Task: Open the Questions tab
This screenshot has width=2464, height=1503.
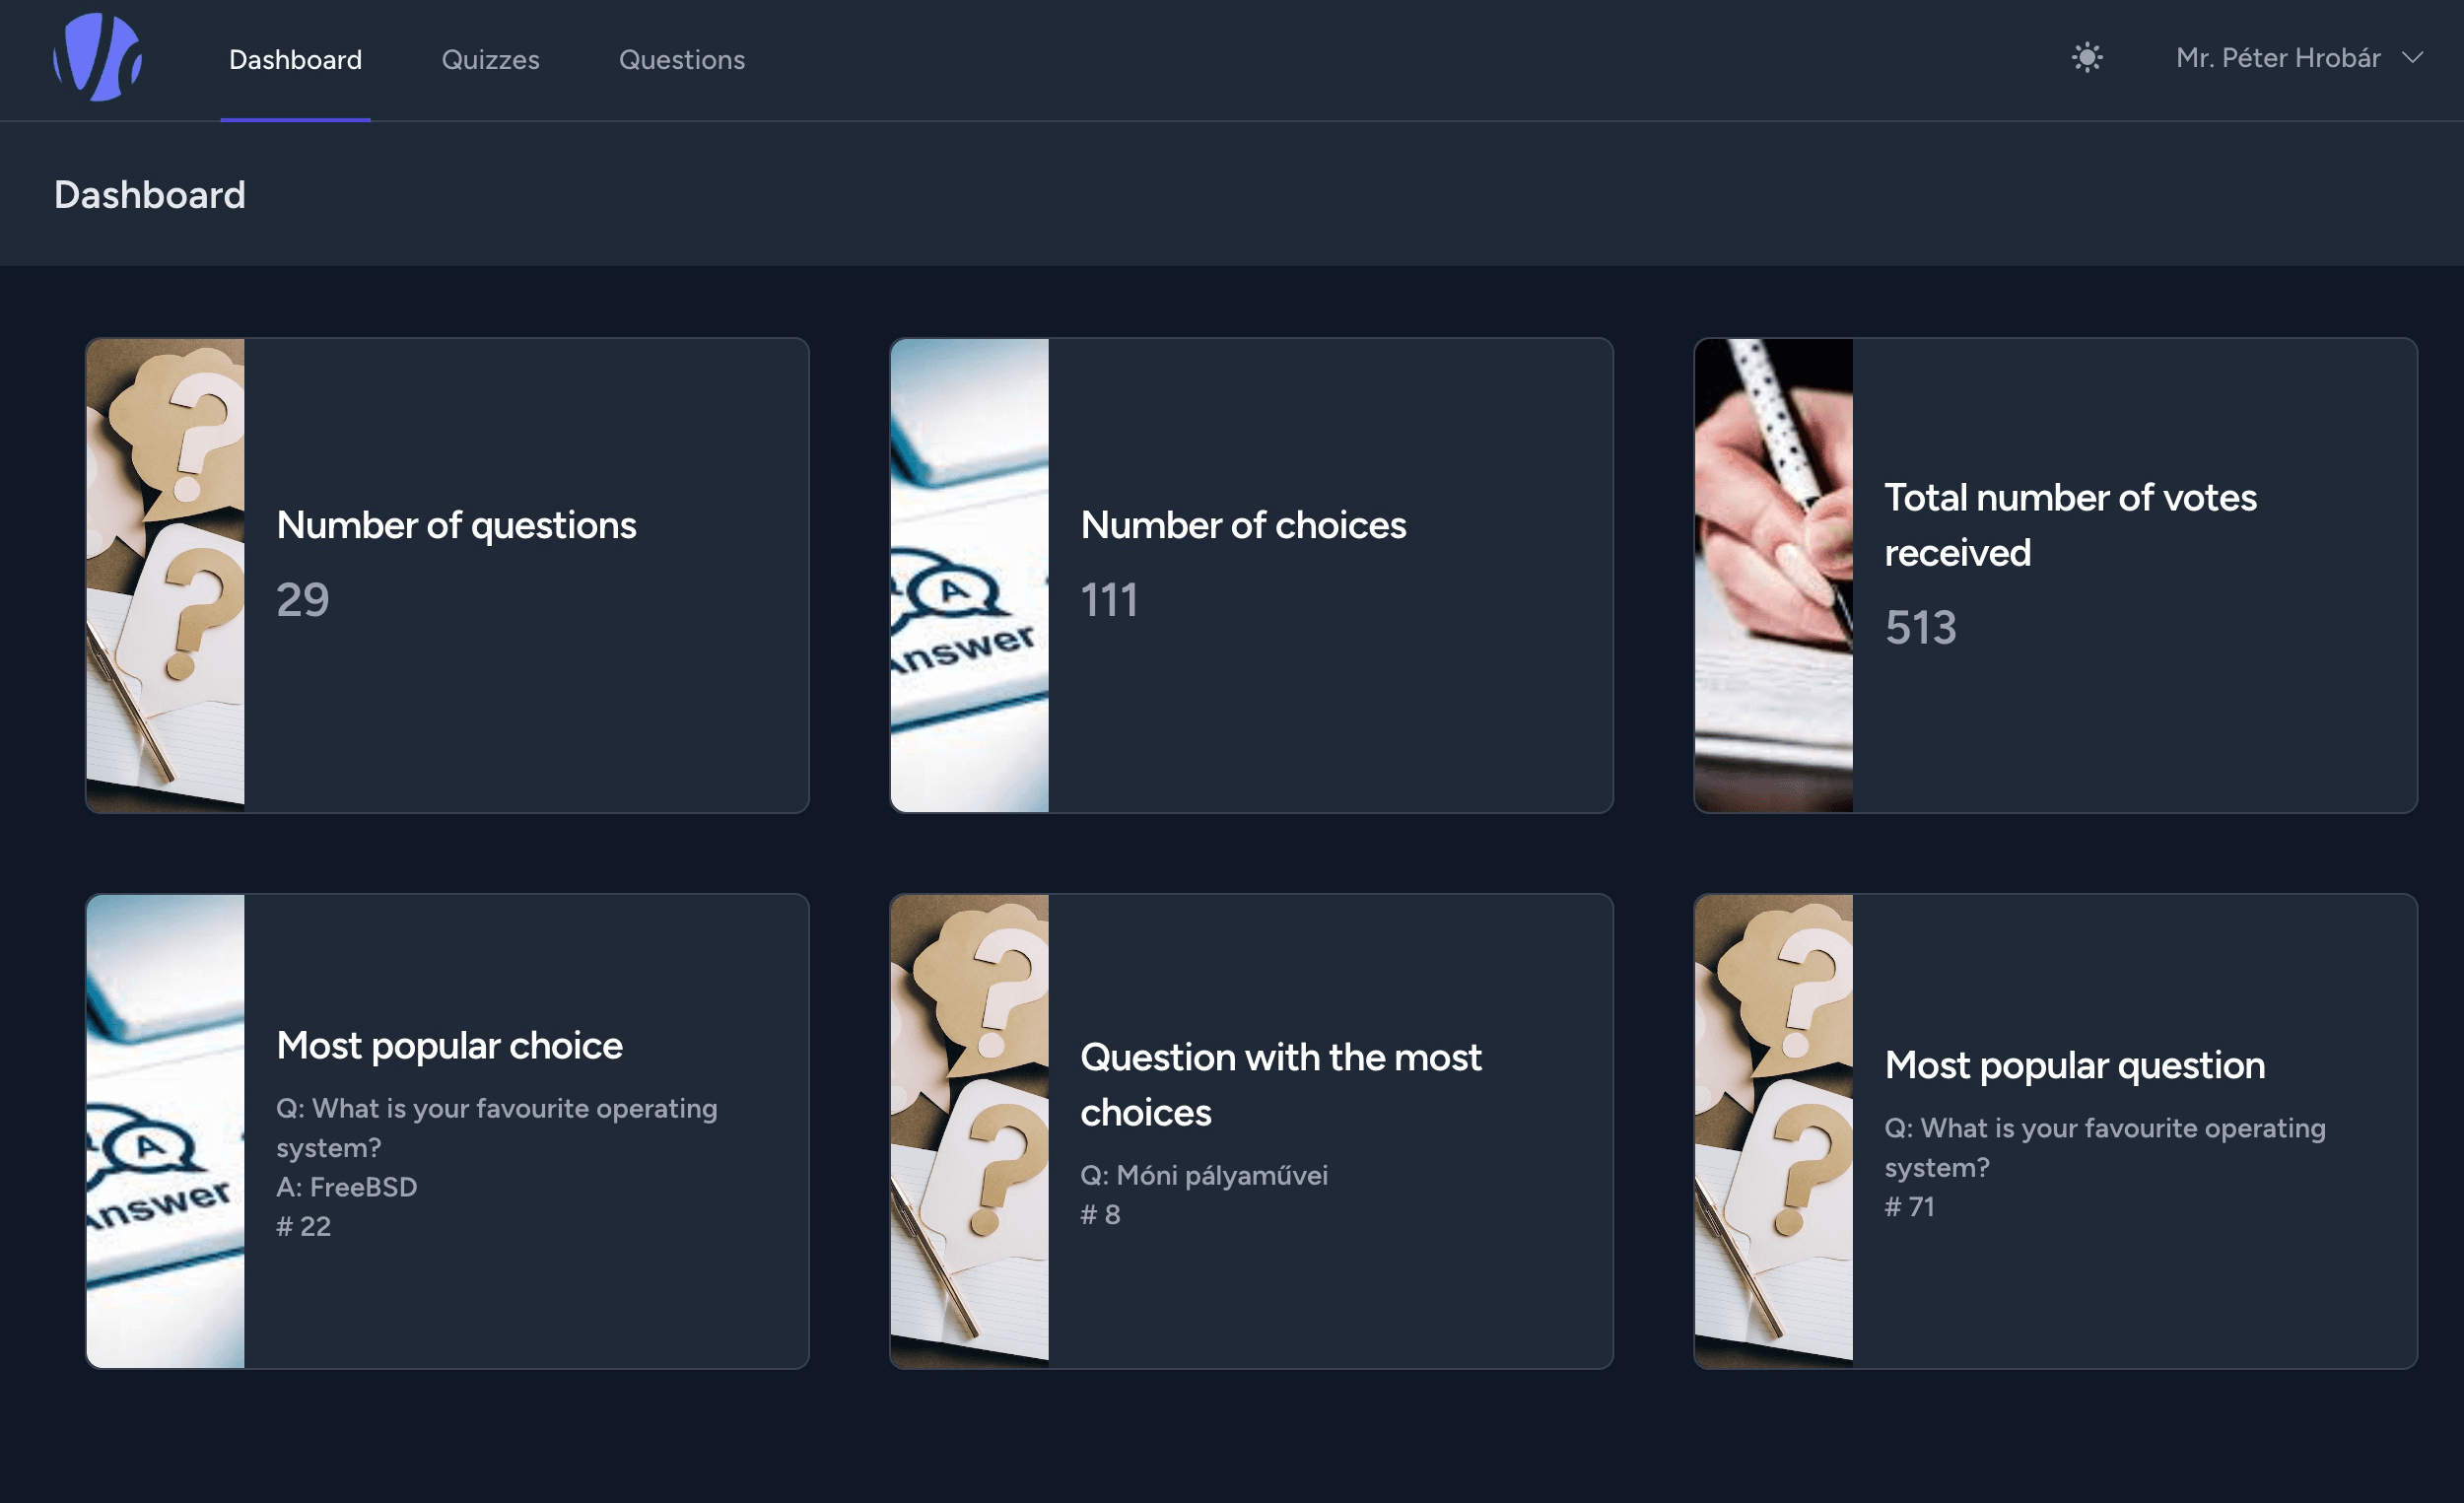Action: point(681,60)
